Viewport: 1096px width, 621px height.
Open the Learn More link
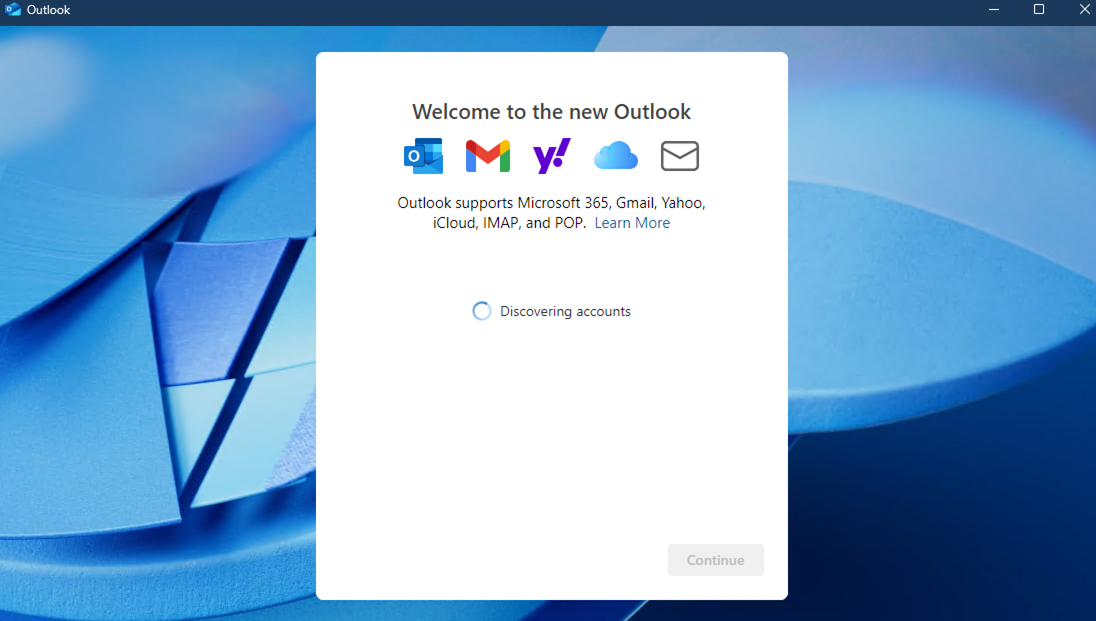[x=632, y=223]
